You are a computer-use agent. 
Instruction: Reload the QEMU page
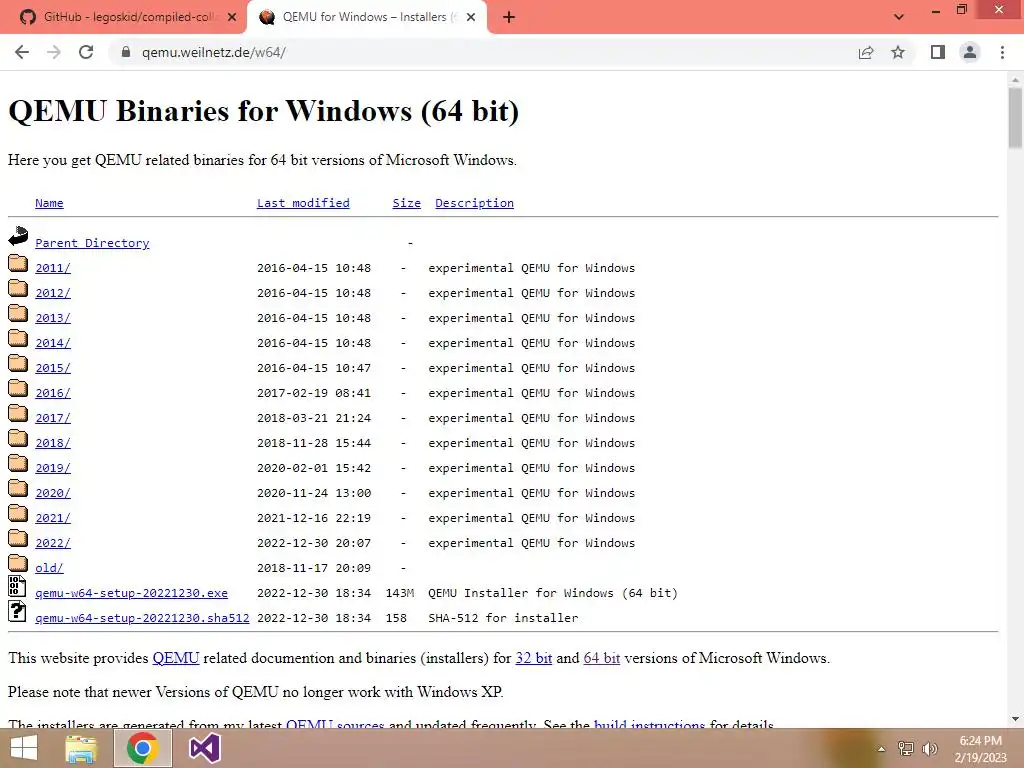[x=86, y=52]
